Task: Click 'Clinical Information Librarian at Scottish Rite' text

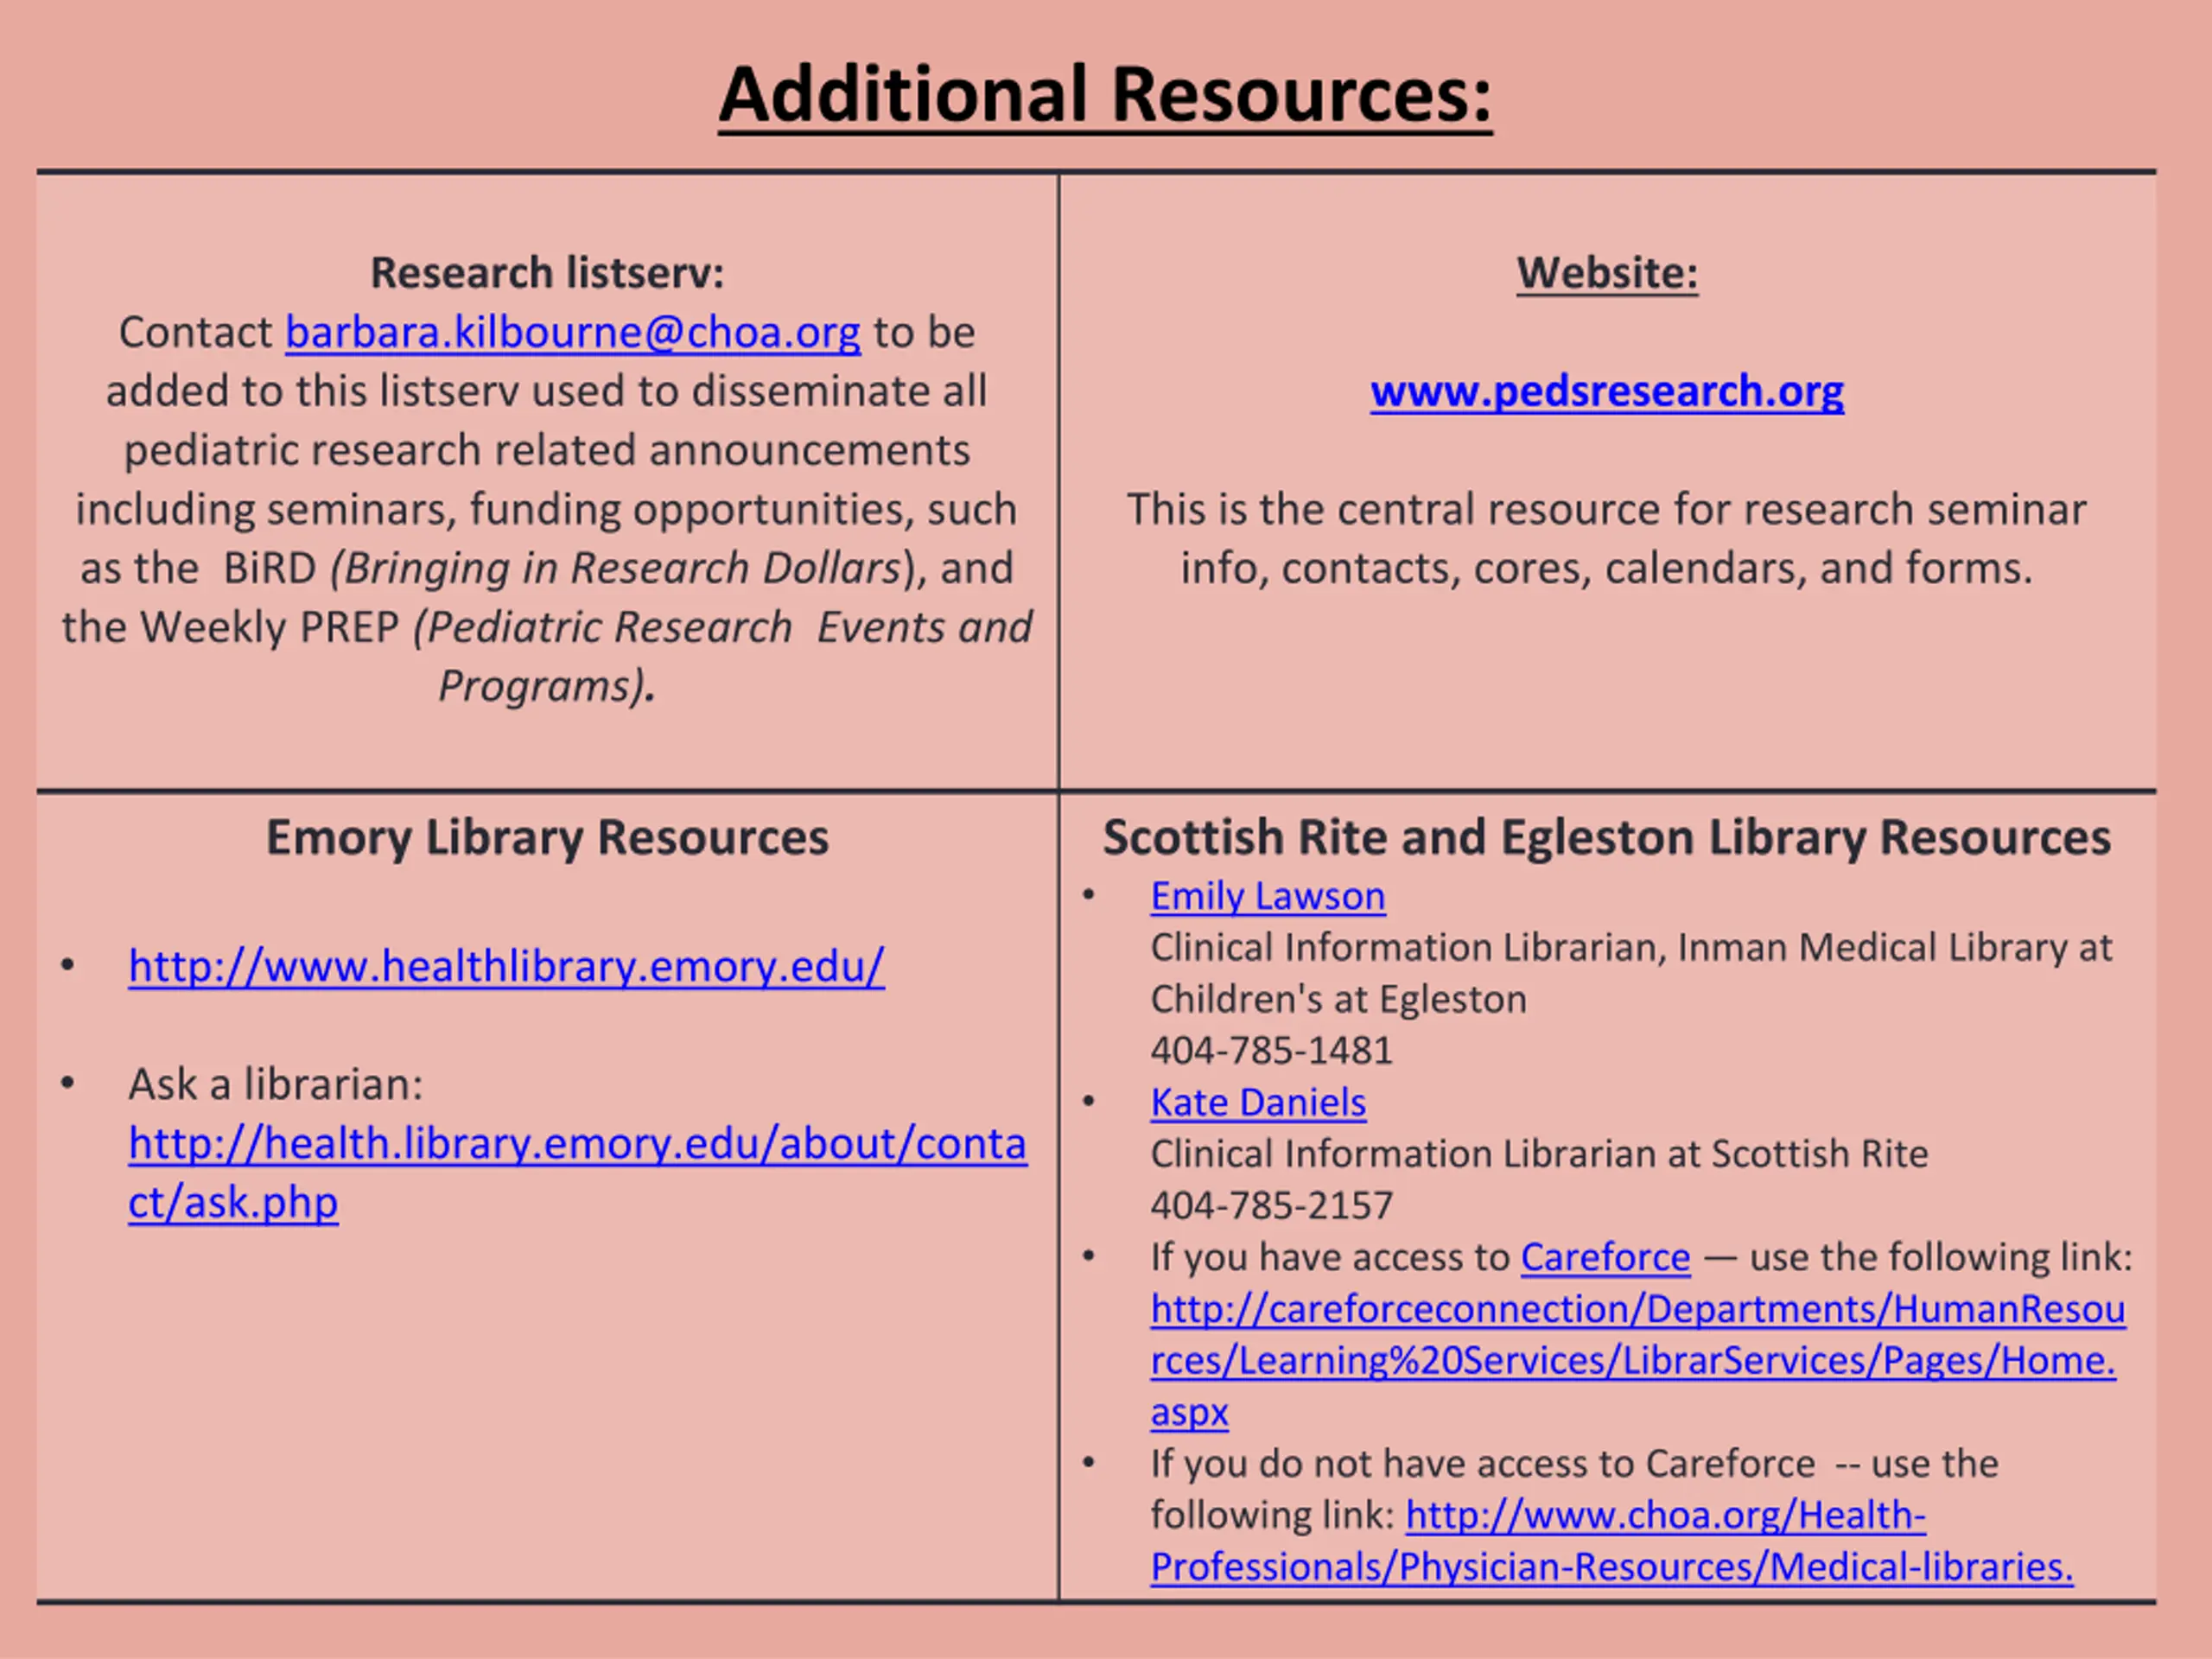Action: click(1539, 1154)
